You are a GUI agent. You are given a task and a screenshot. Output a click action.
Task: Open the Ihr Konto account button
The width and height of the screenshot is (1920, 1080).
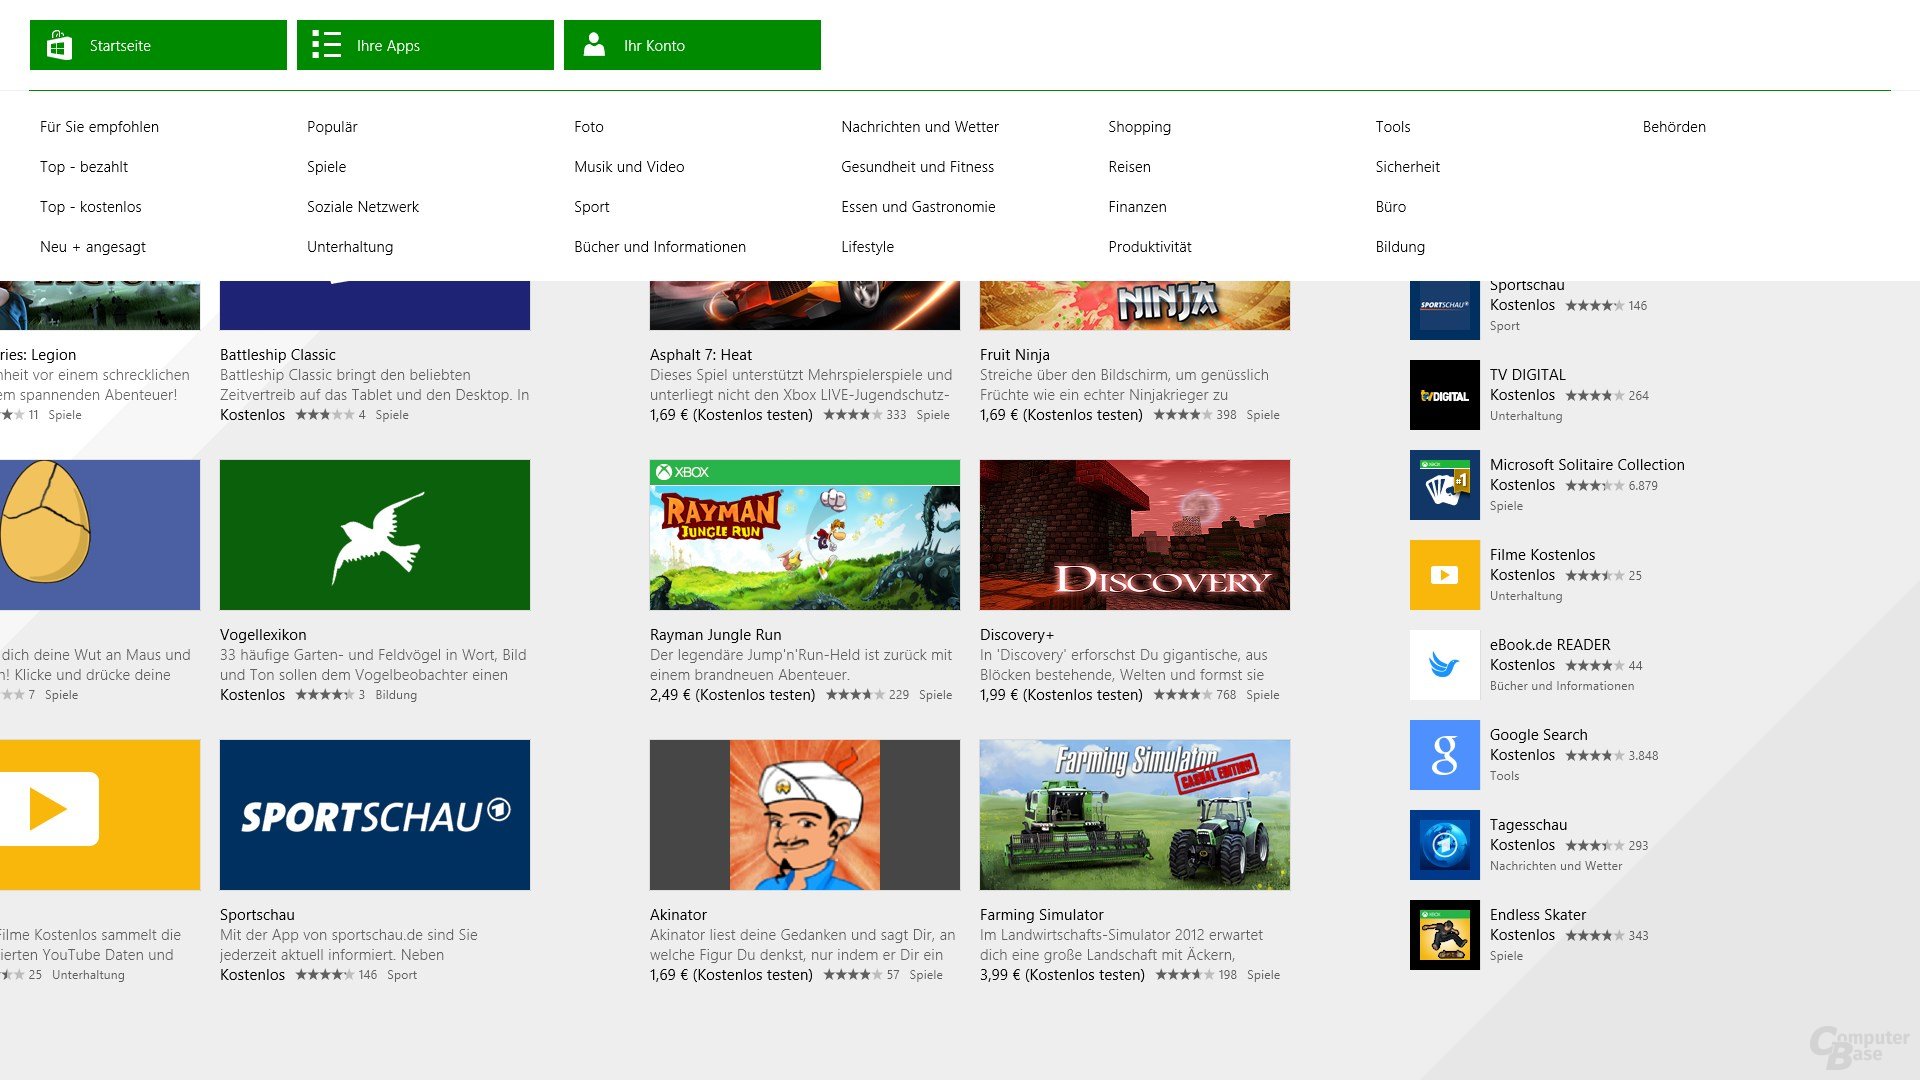pyautogui.click(x=692, y=45)
